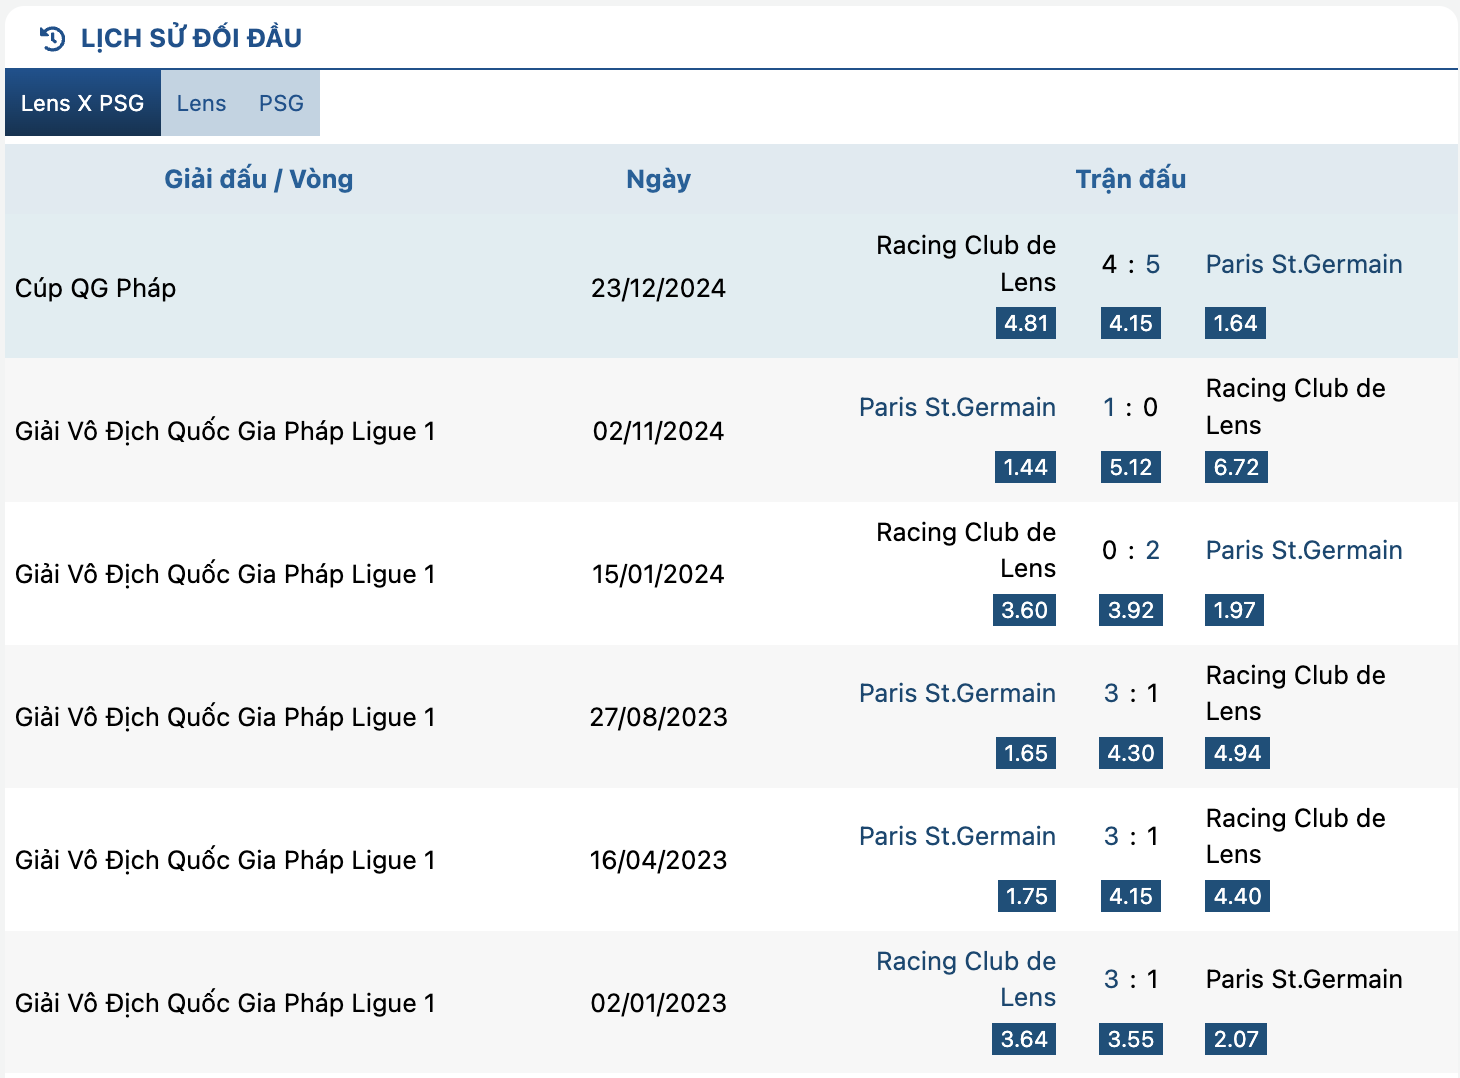
Task: Click Paris St.Germain in the 15/01/2024 match
Action: click(1304, 550)
